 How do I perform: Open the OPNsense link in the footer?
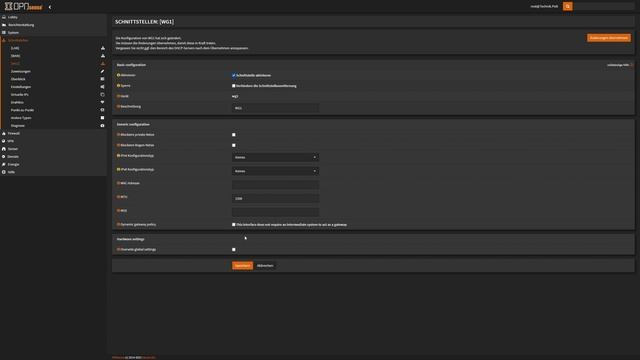pos(118,358)
